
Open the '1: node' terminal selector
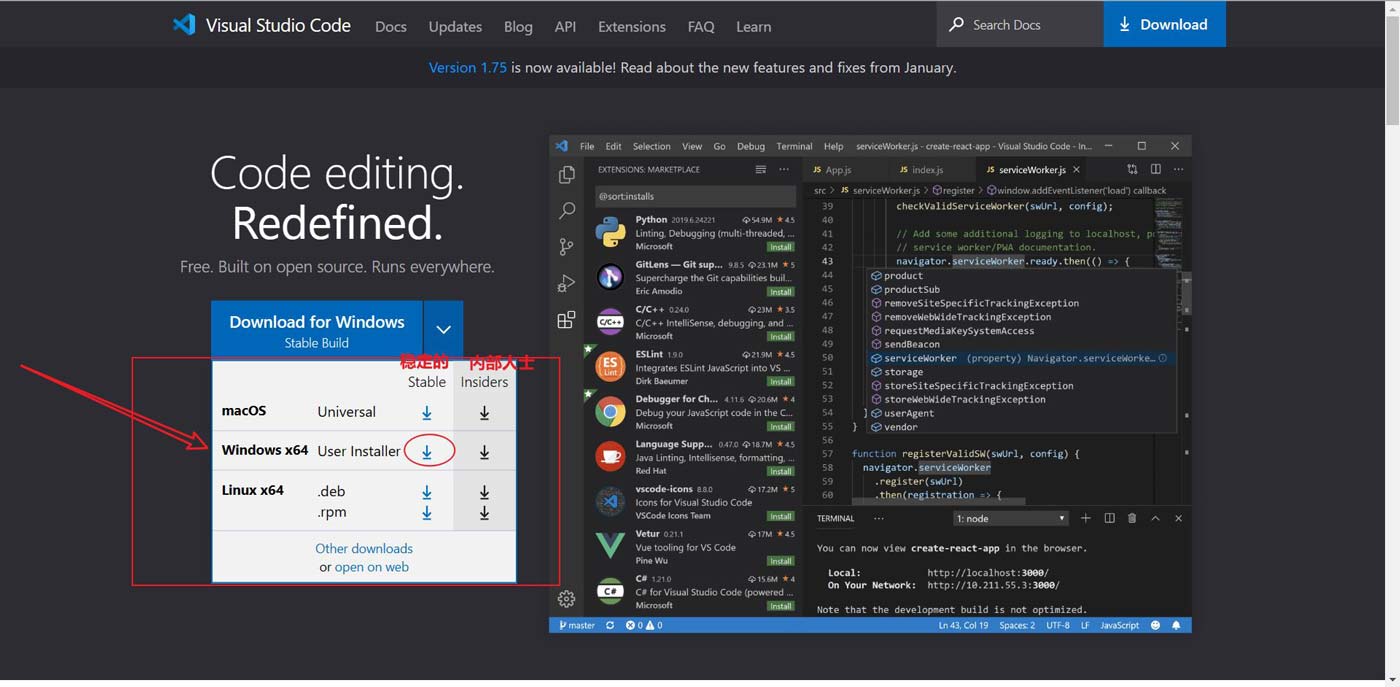1010,518
